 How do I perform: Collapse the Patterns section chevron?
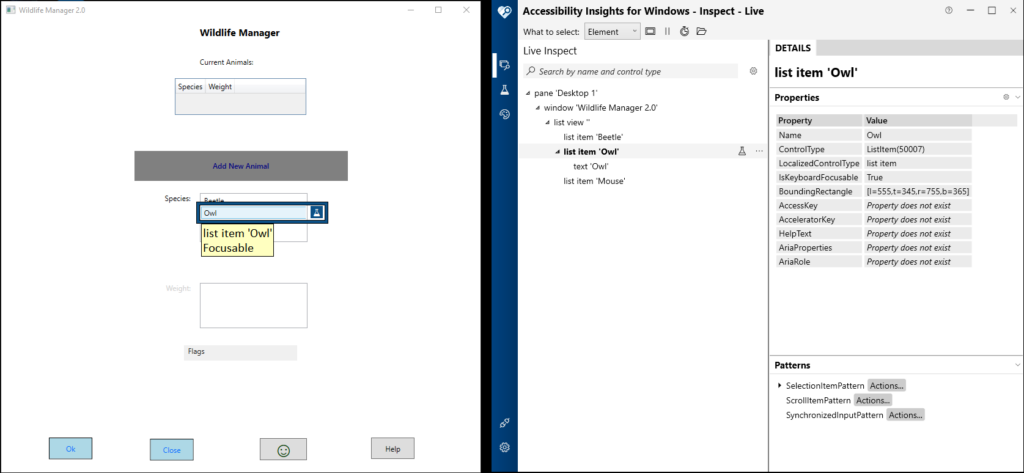point(1017,365)
